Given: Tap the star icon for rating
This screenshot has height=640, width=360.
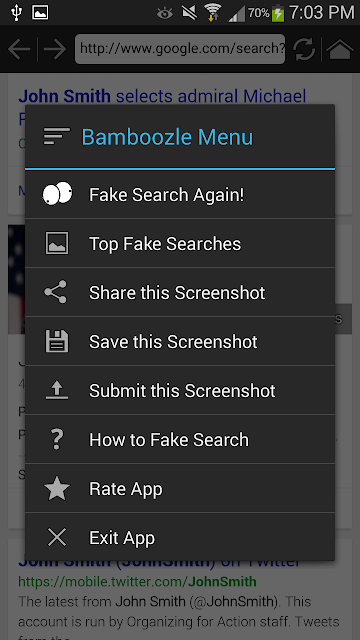Looking at the screenshot, I should coord(57,488).
